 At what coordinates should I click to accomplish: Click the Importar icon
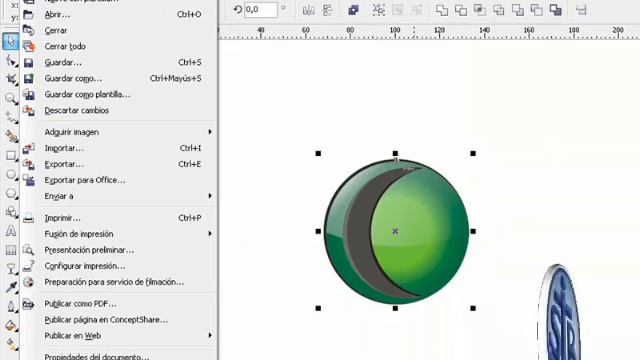[28, 148]
